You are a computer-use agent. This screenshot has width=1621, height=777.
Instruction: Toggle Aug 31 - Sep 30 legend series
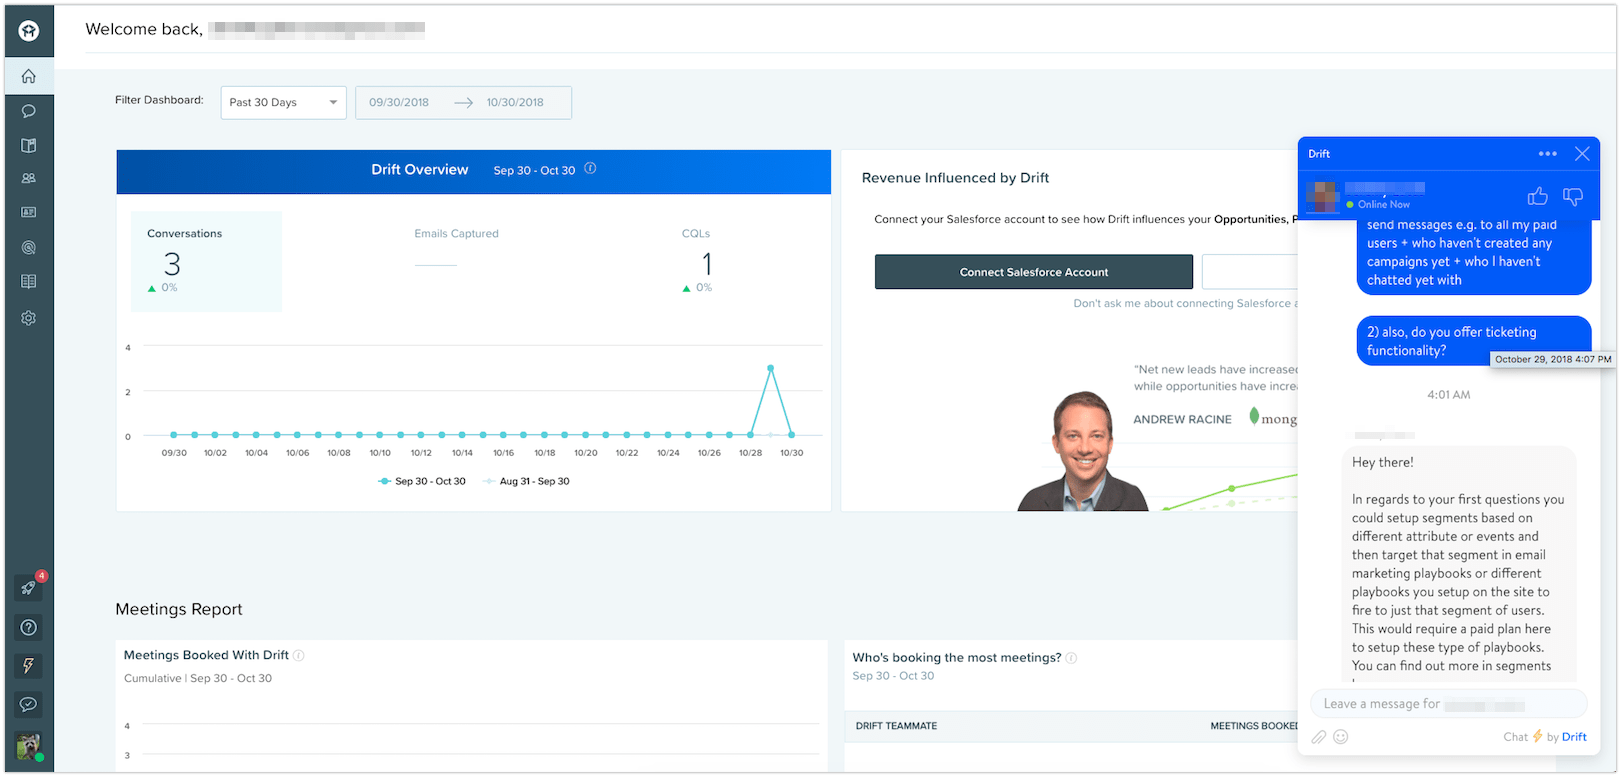526,481
